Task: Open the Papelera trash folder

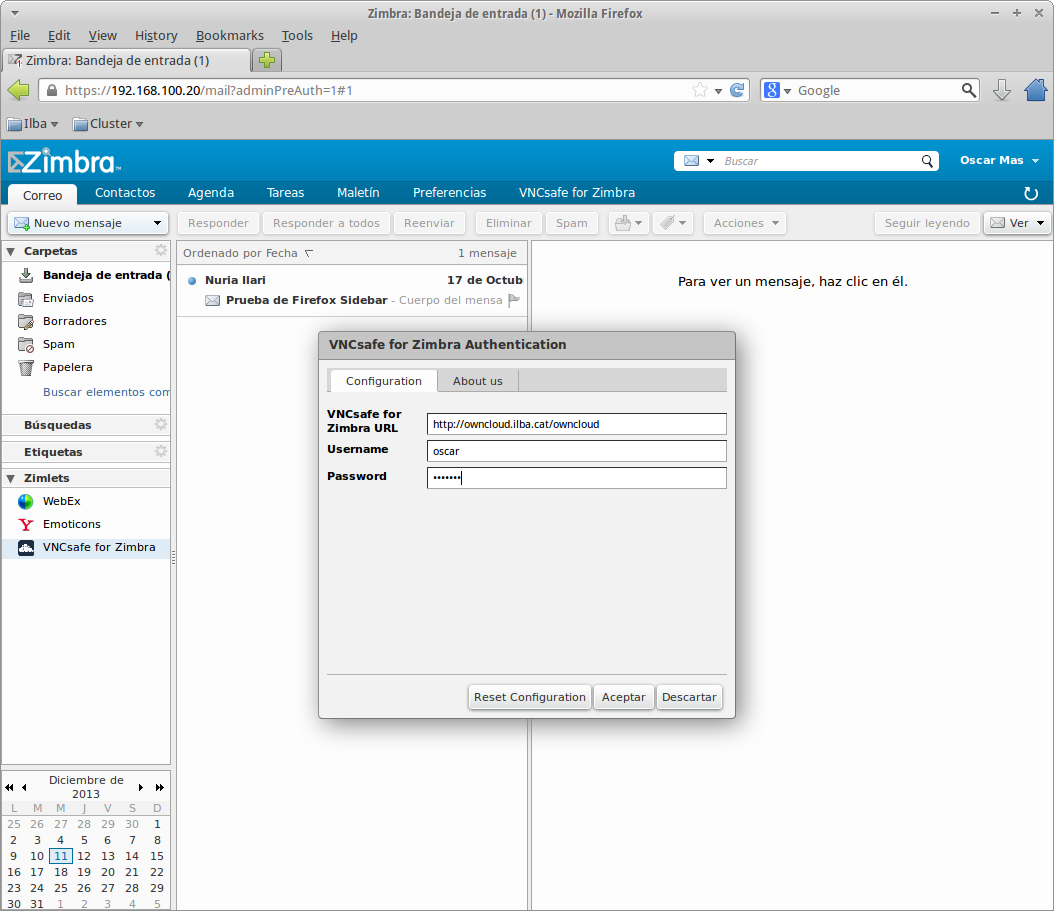Action: coord(67,367)
